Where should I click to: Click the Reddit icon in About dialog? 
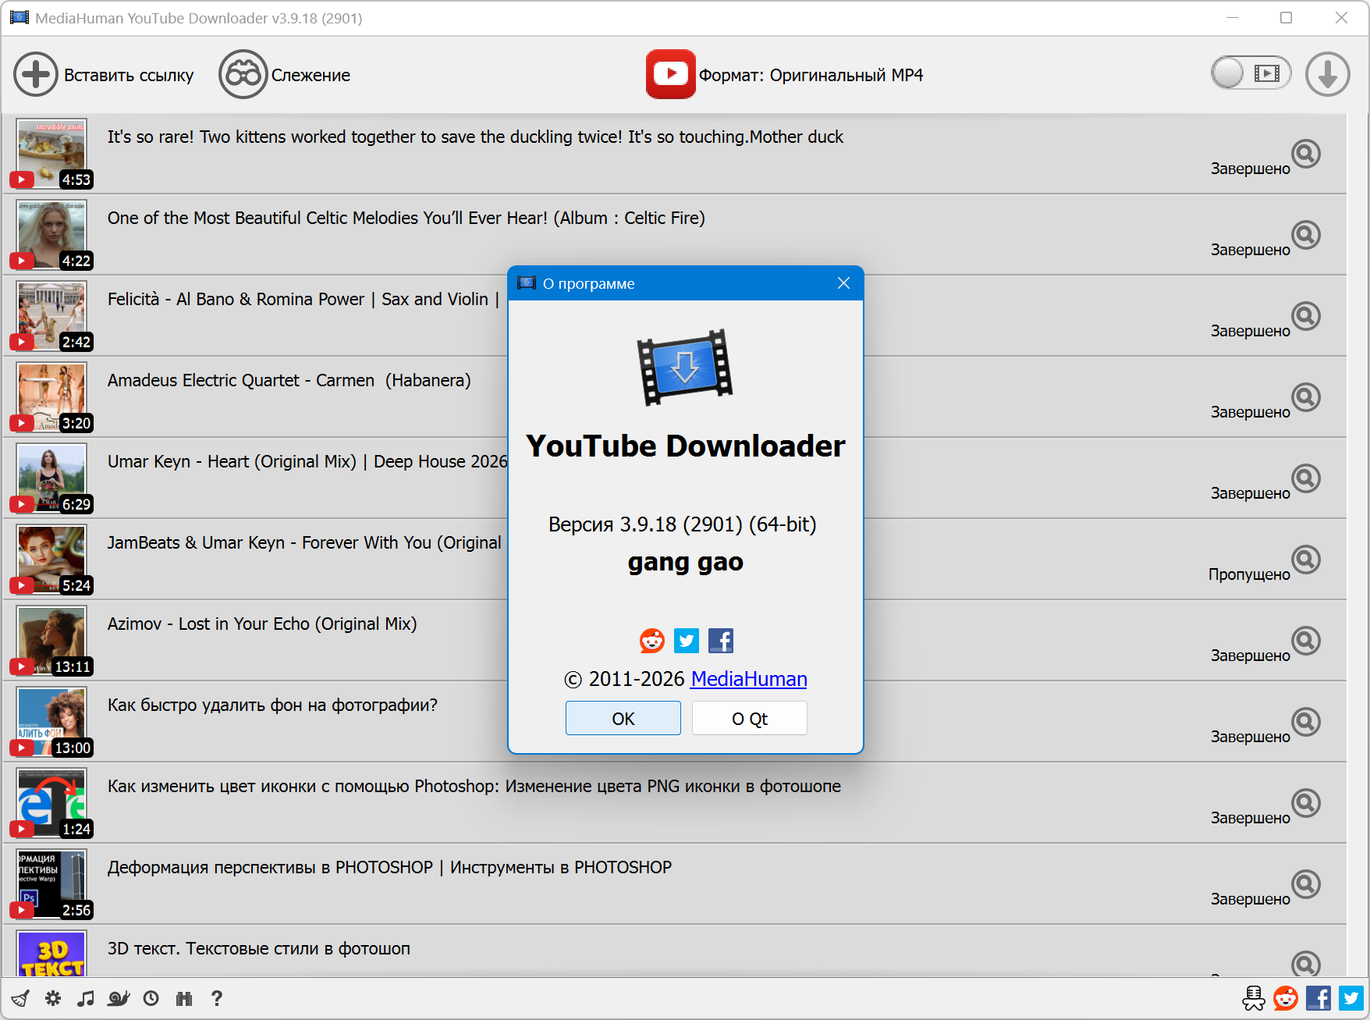652,641
